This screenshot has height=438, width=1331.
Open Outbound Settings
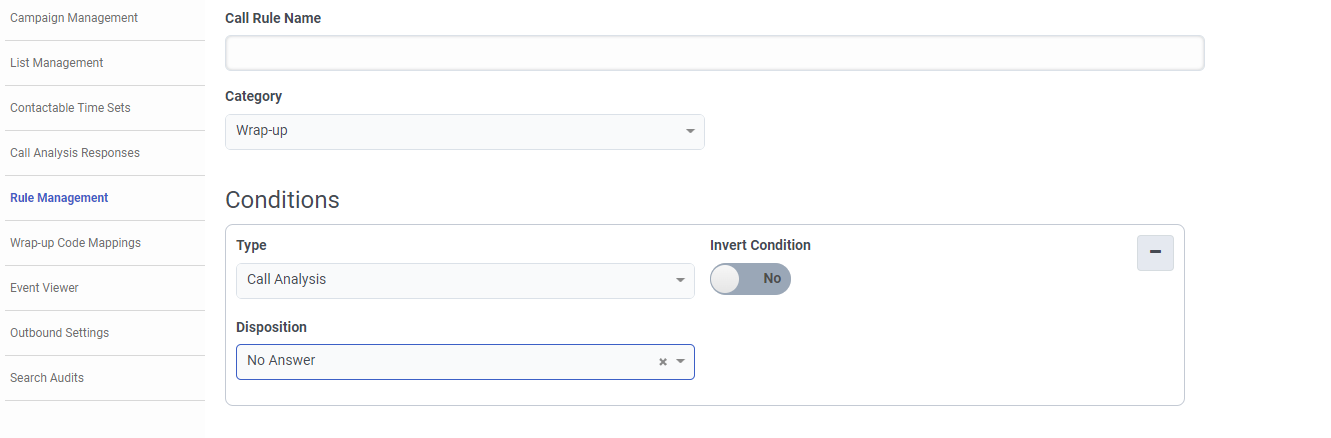59,333
